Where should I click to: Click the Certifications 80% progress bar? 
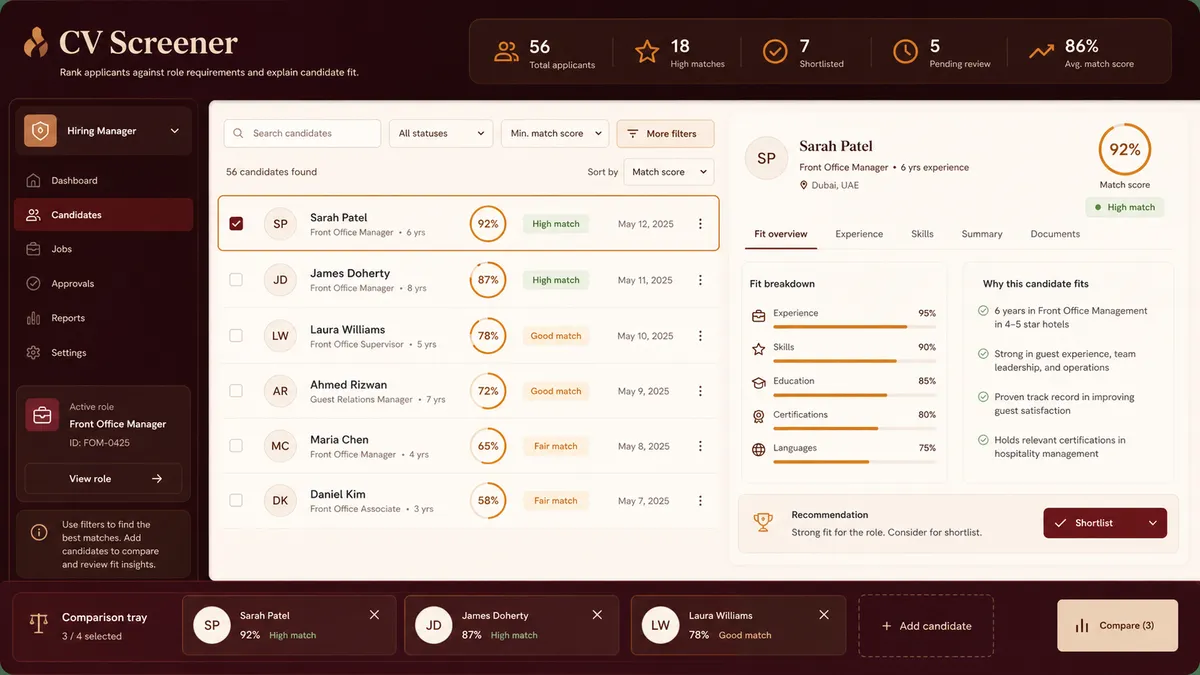(x=855, y=428)
